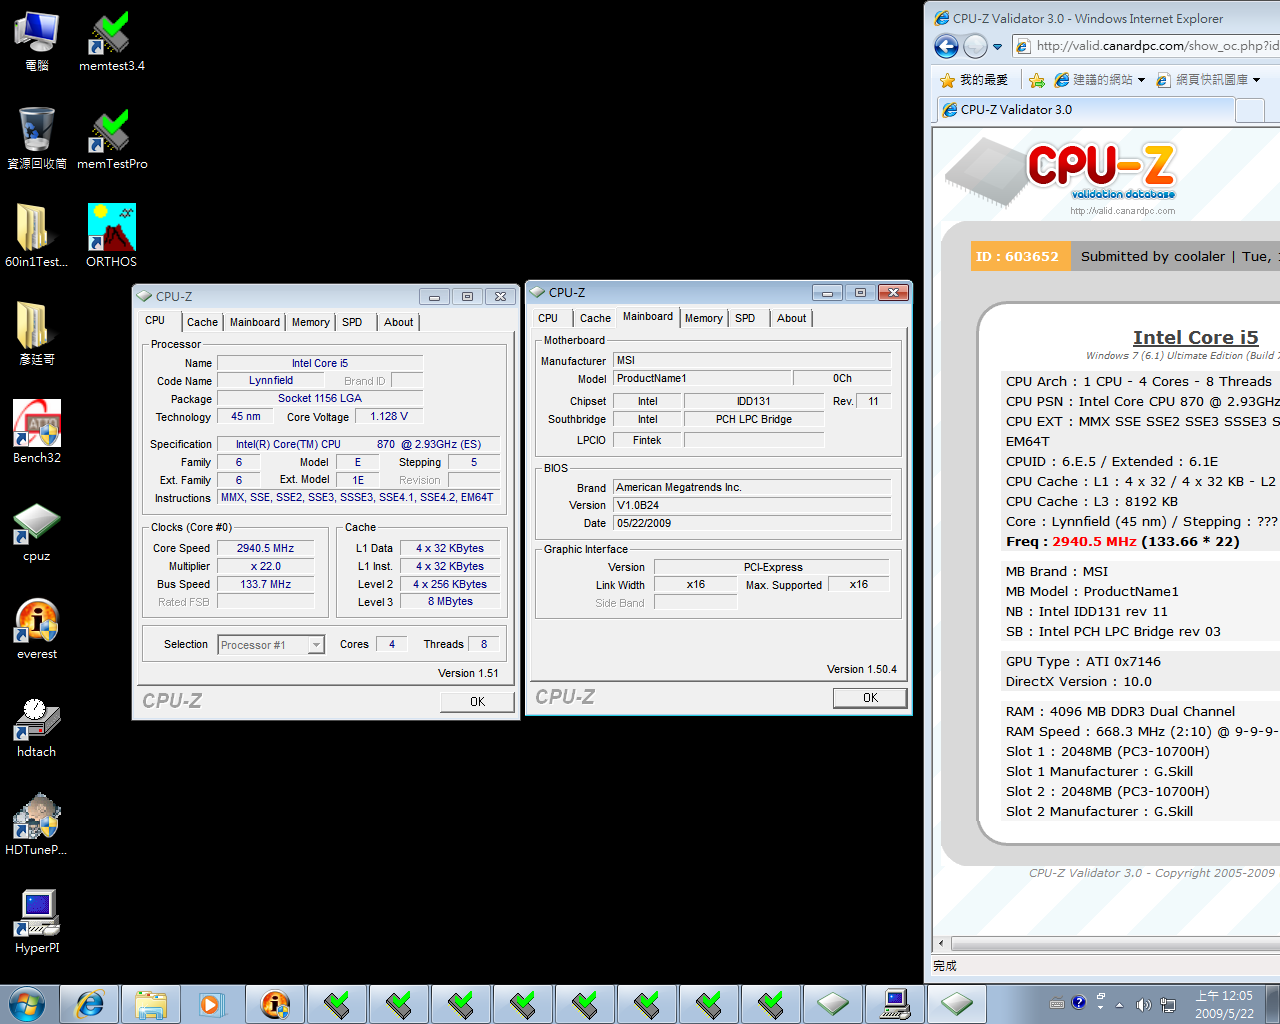The height and width of the screenshot is (1024, 1280).
Task: Click the ID : 603652 orange label
Action: click(x=1021, y=256)
